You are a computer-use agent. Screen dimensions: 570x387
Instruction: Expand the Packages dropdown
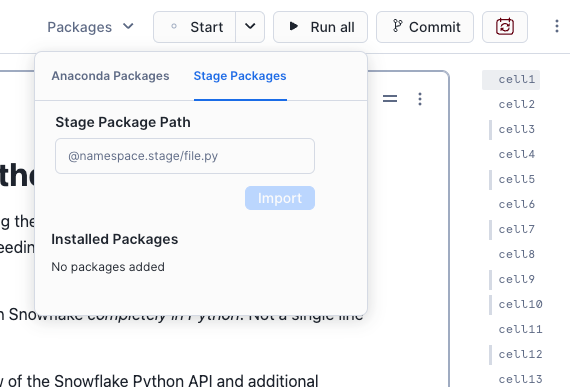pos(90,27)
